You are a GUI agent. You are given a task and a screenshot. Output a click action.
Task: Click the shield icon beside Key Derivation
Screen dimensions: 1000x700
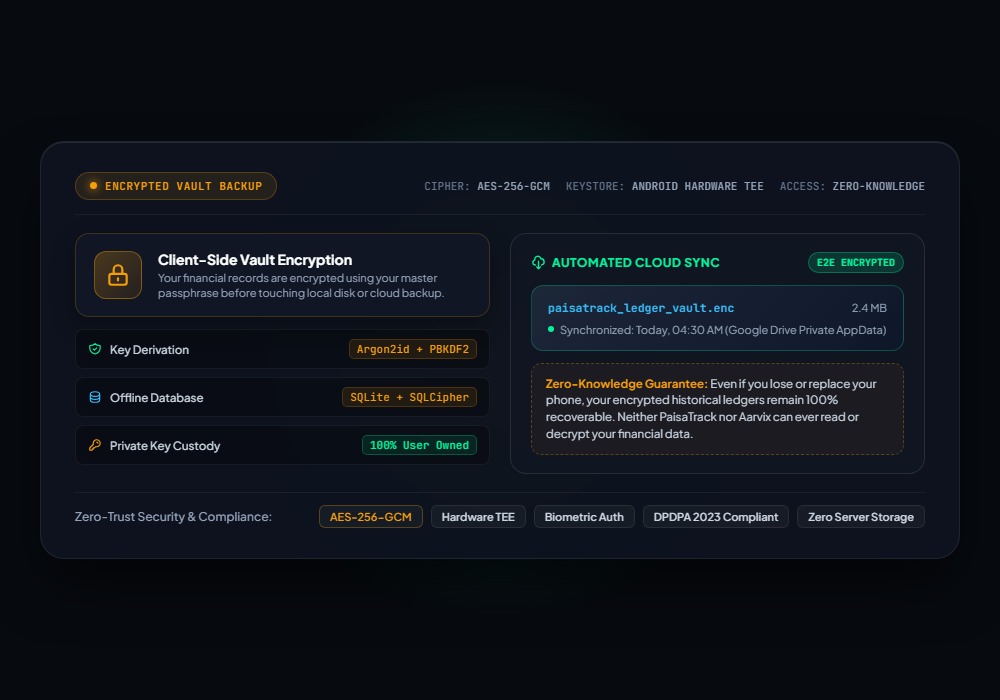[95, 349]
